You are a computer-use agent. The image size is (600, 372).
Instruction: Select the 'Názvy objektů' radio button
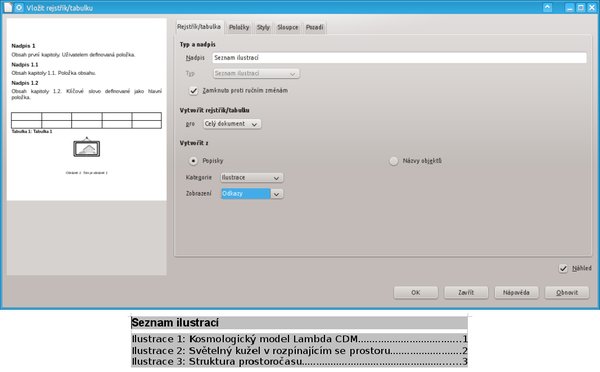393,161
